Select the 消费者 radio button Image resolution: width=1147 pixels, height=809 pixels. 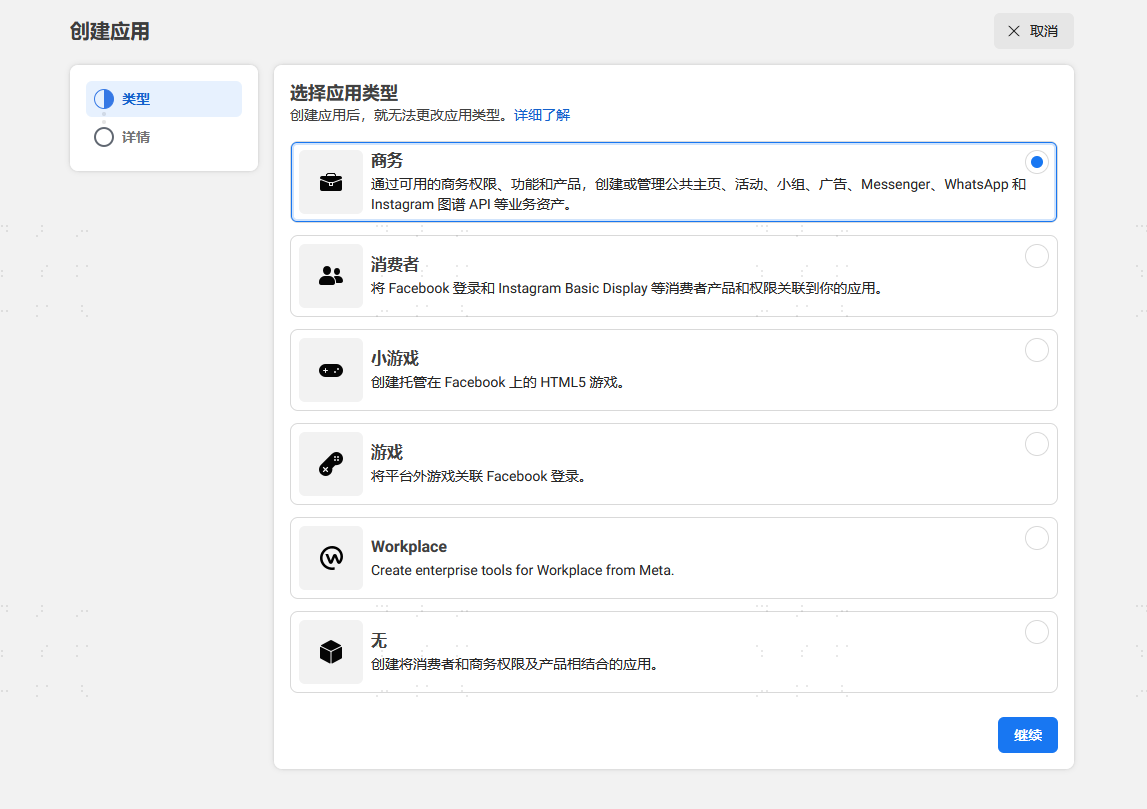pos(1037,256)
